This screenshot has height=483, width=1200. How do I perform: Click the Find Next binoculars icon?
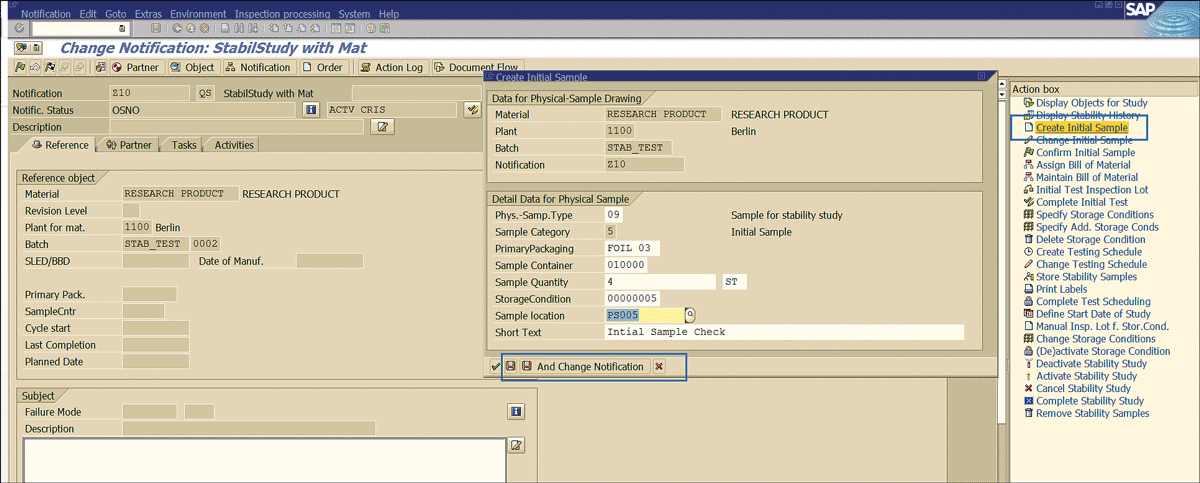(252, 28)
